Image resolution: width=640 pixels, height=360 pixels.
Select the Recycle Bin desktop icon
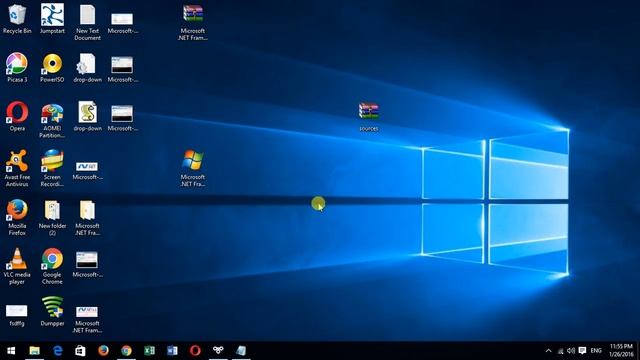17,19
